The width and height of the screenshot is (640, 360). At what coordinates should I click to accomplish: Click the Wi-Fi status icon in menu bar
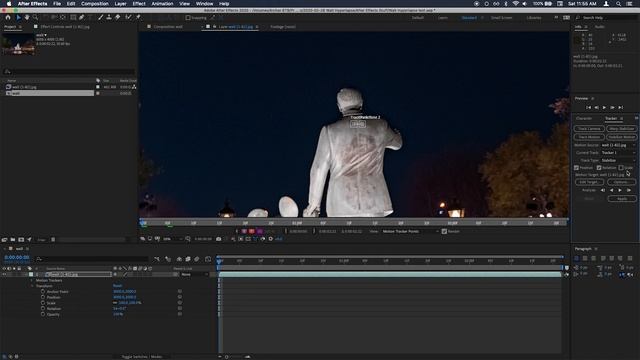click(516, 4)
